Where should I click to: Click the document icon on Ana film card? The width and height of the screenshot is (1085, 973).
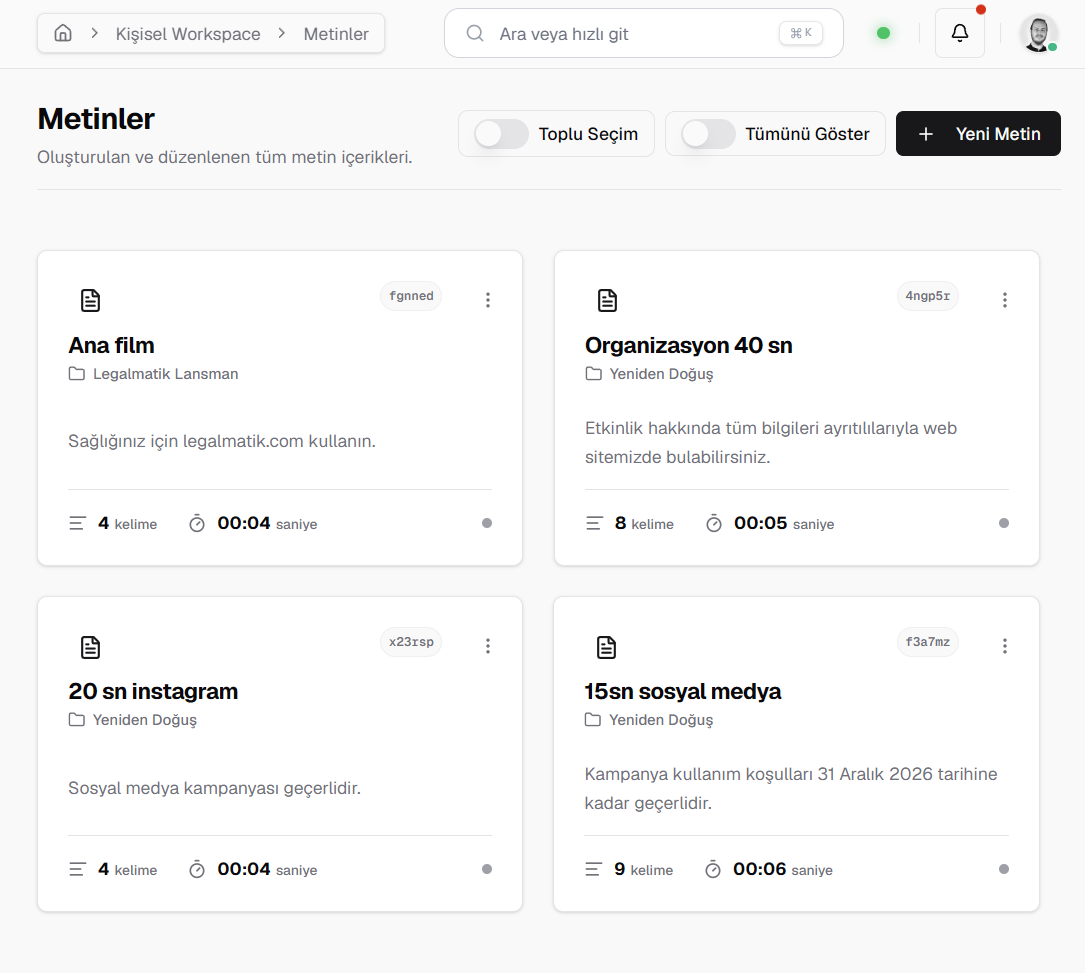coord(91,300)
